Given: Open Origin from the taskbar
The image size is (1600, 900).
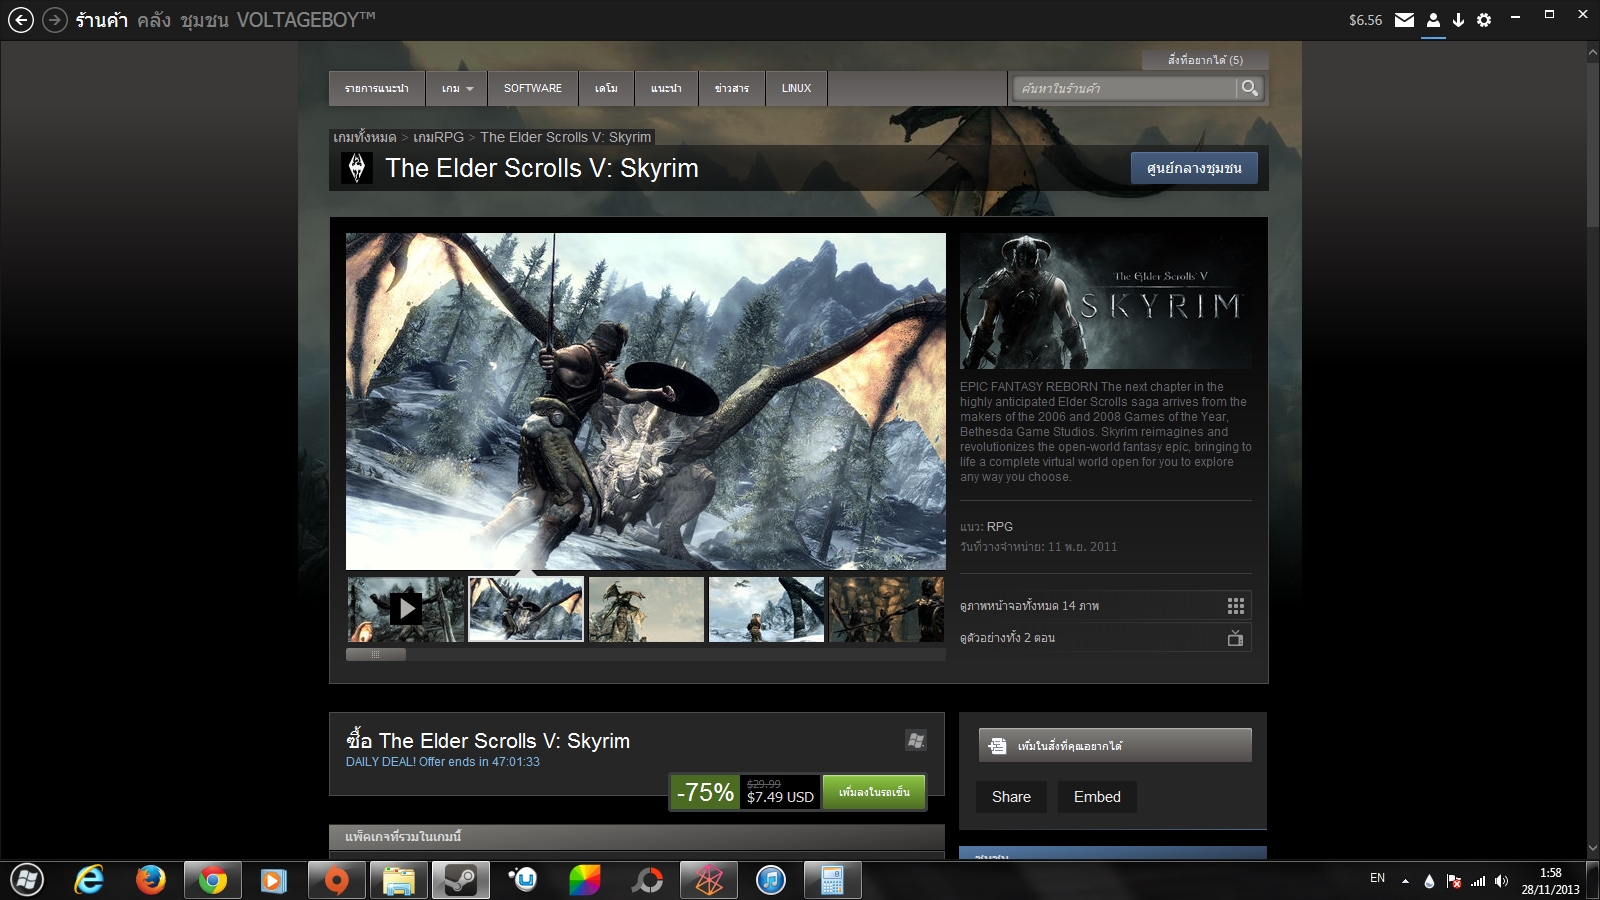Looking at the screenshot, I should tap(337, 880).
